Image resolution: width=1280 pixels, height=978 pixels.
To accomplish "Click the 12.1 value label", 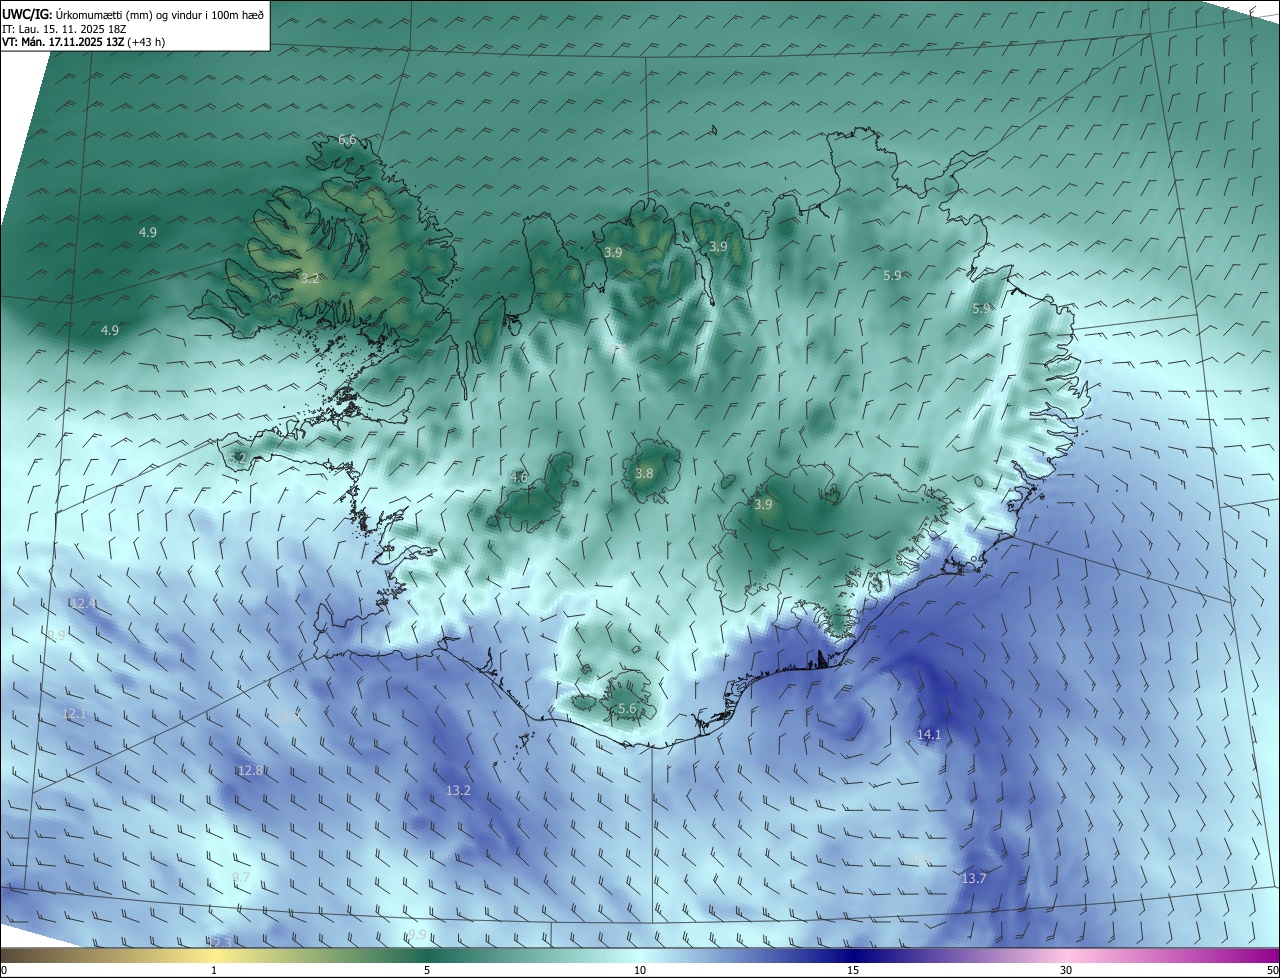I will 75,713.
